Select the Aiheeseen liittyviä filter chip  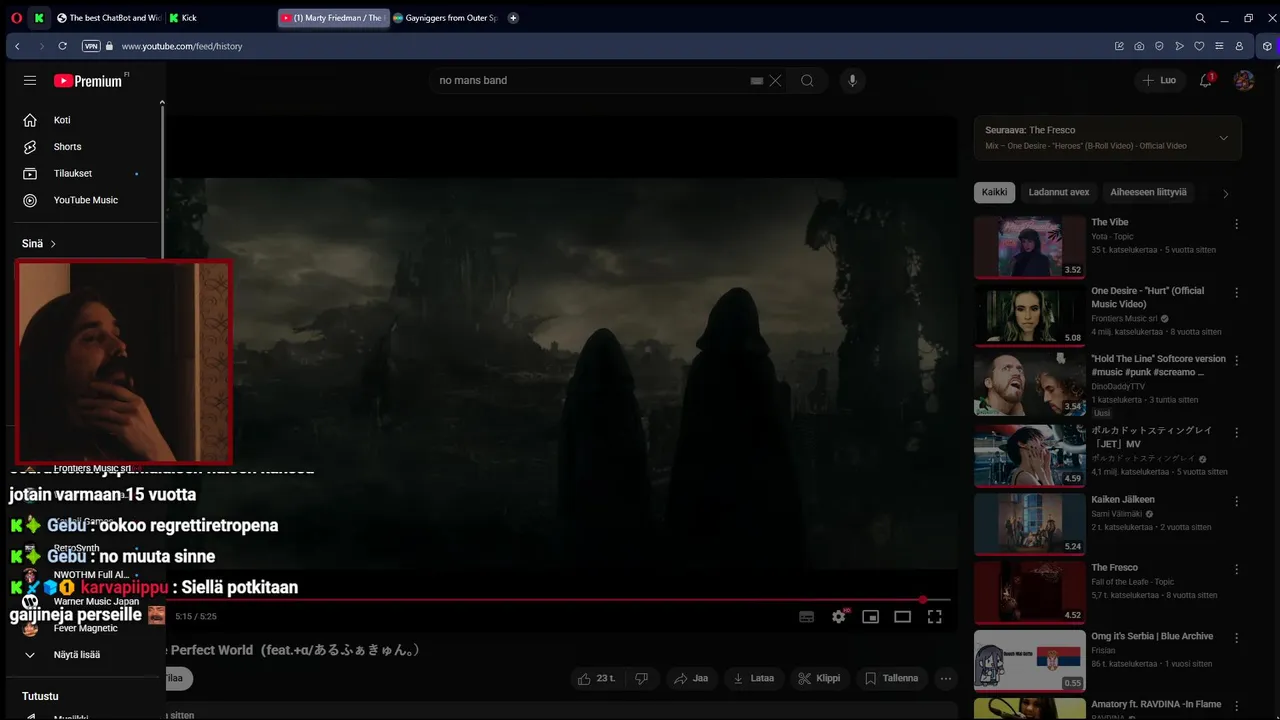[1148, 192]
